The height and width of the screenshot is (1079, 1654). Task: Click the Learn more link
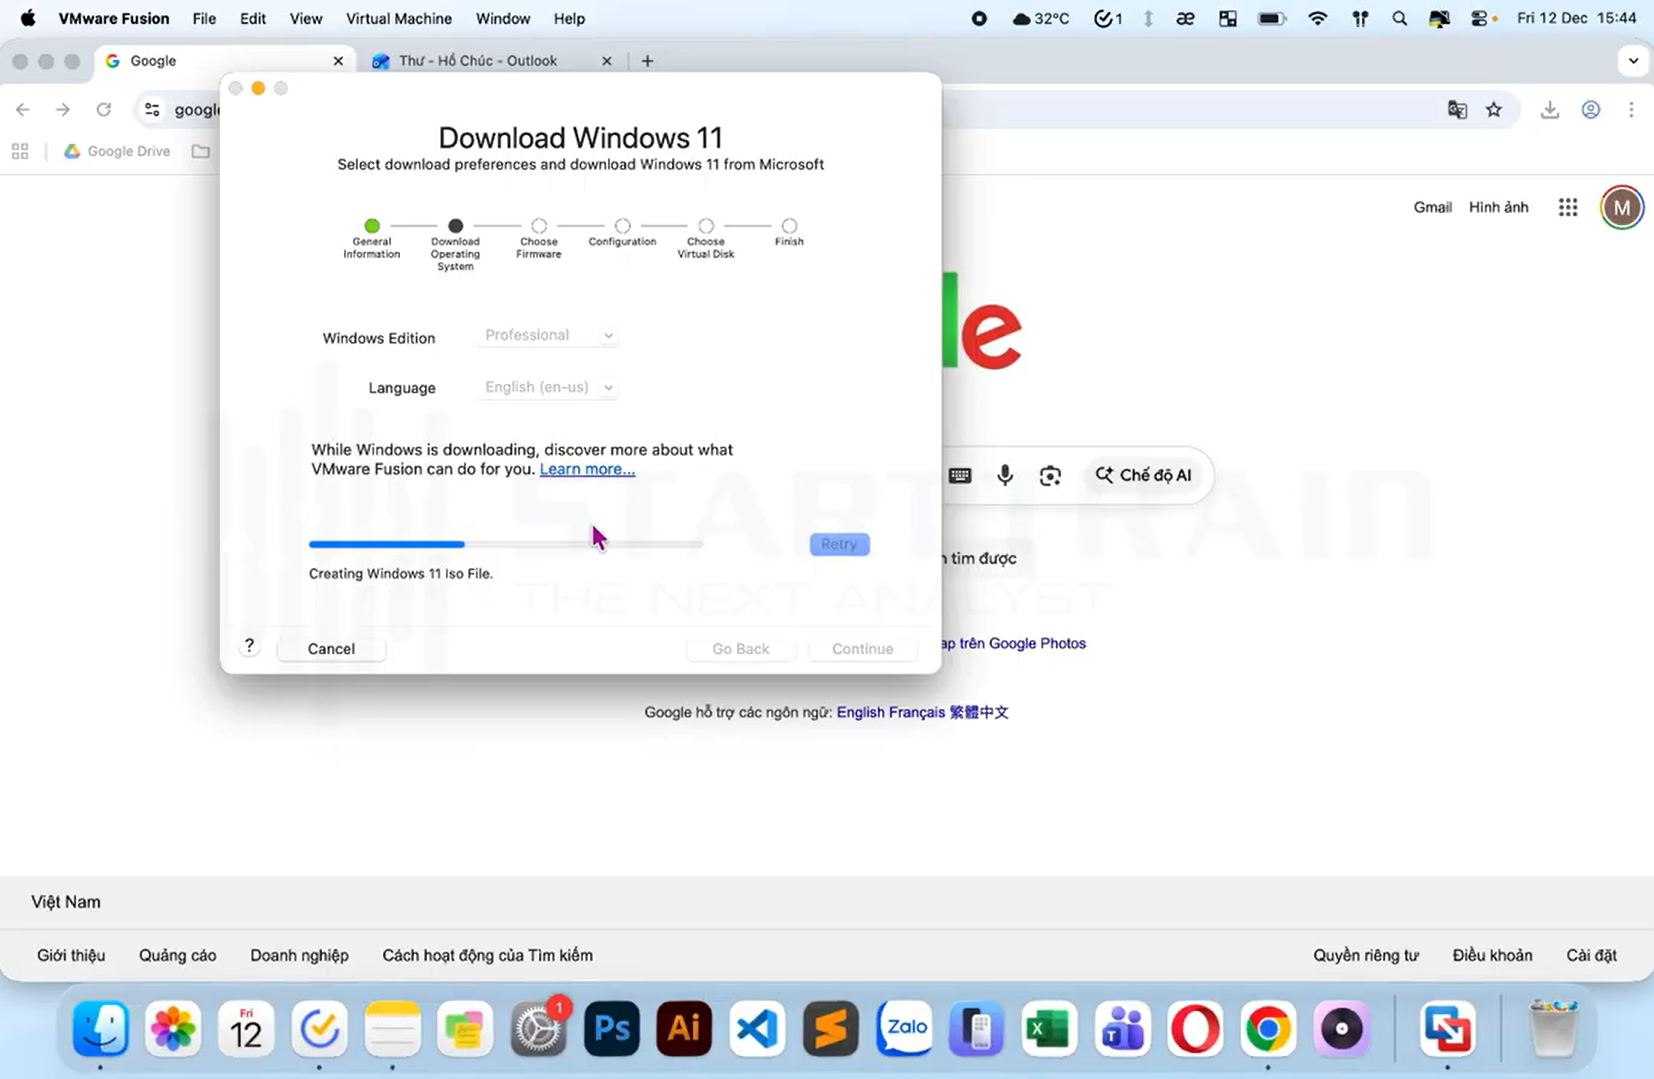pyautogui.click(x=587, y=469)
